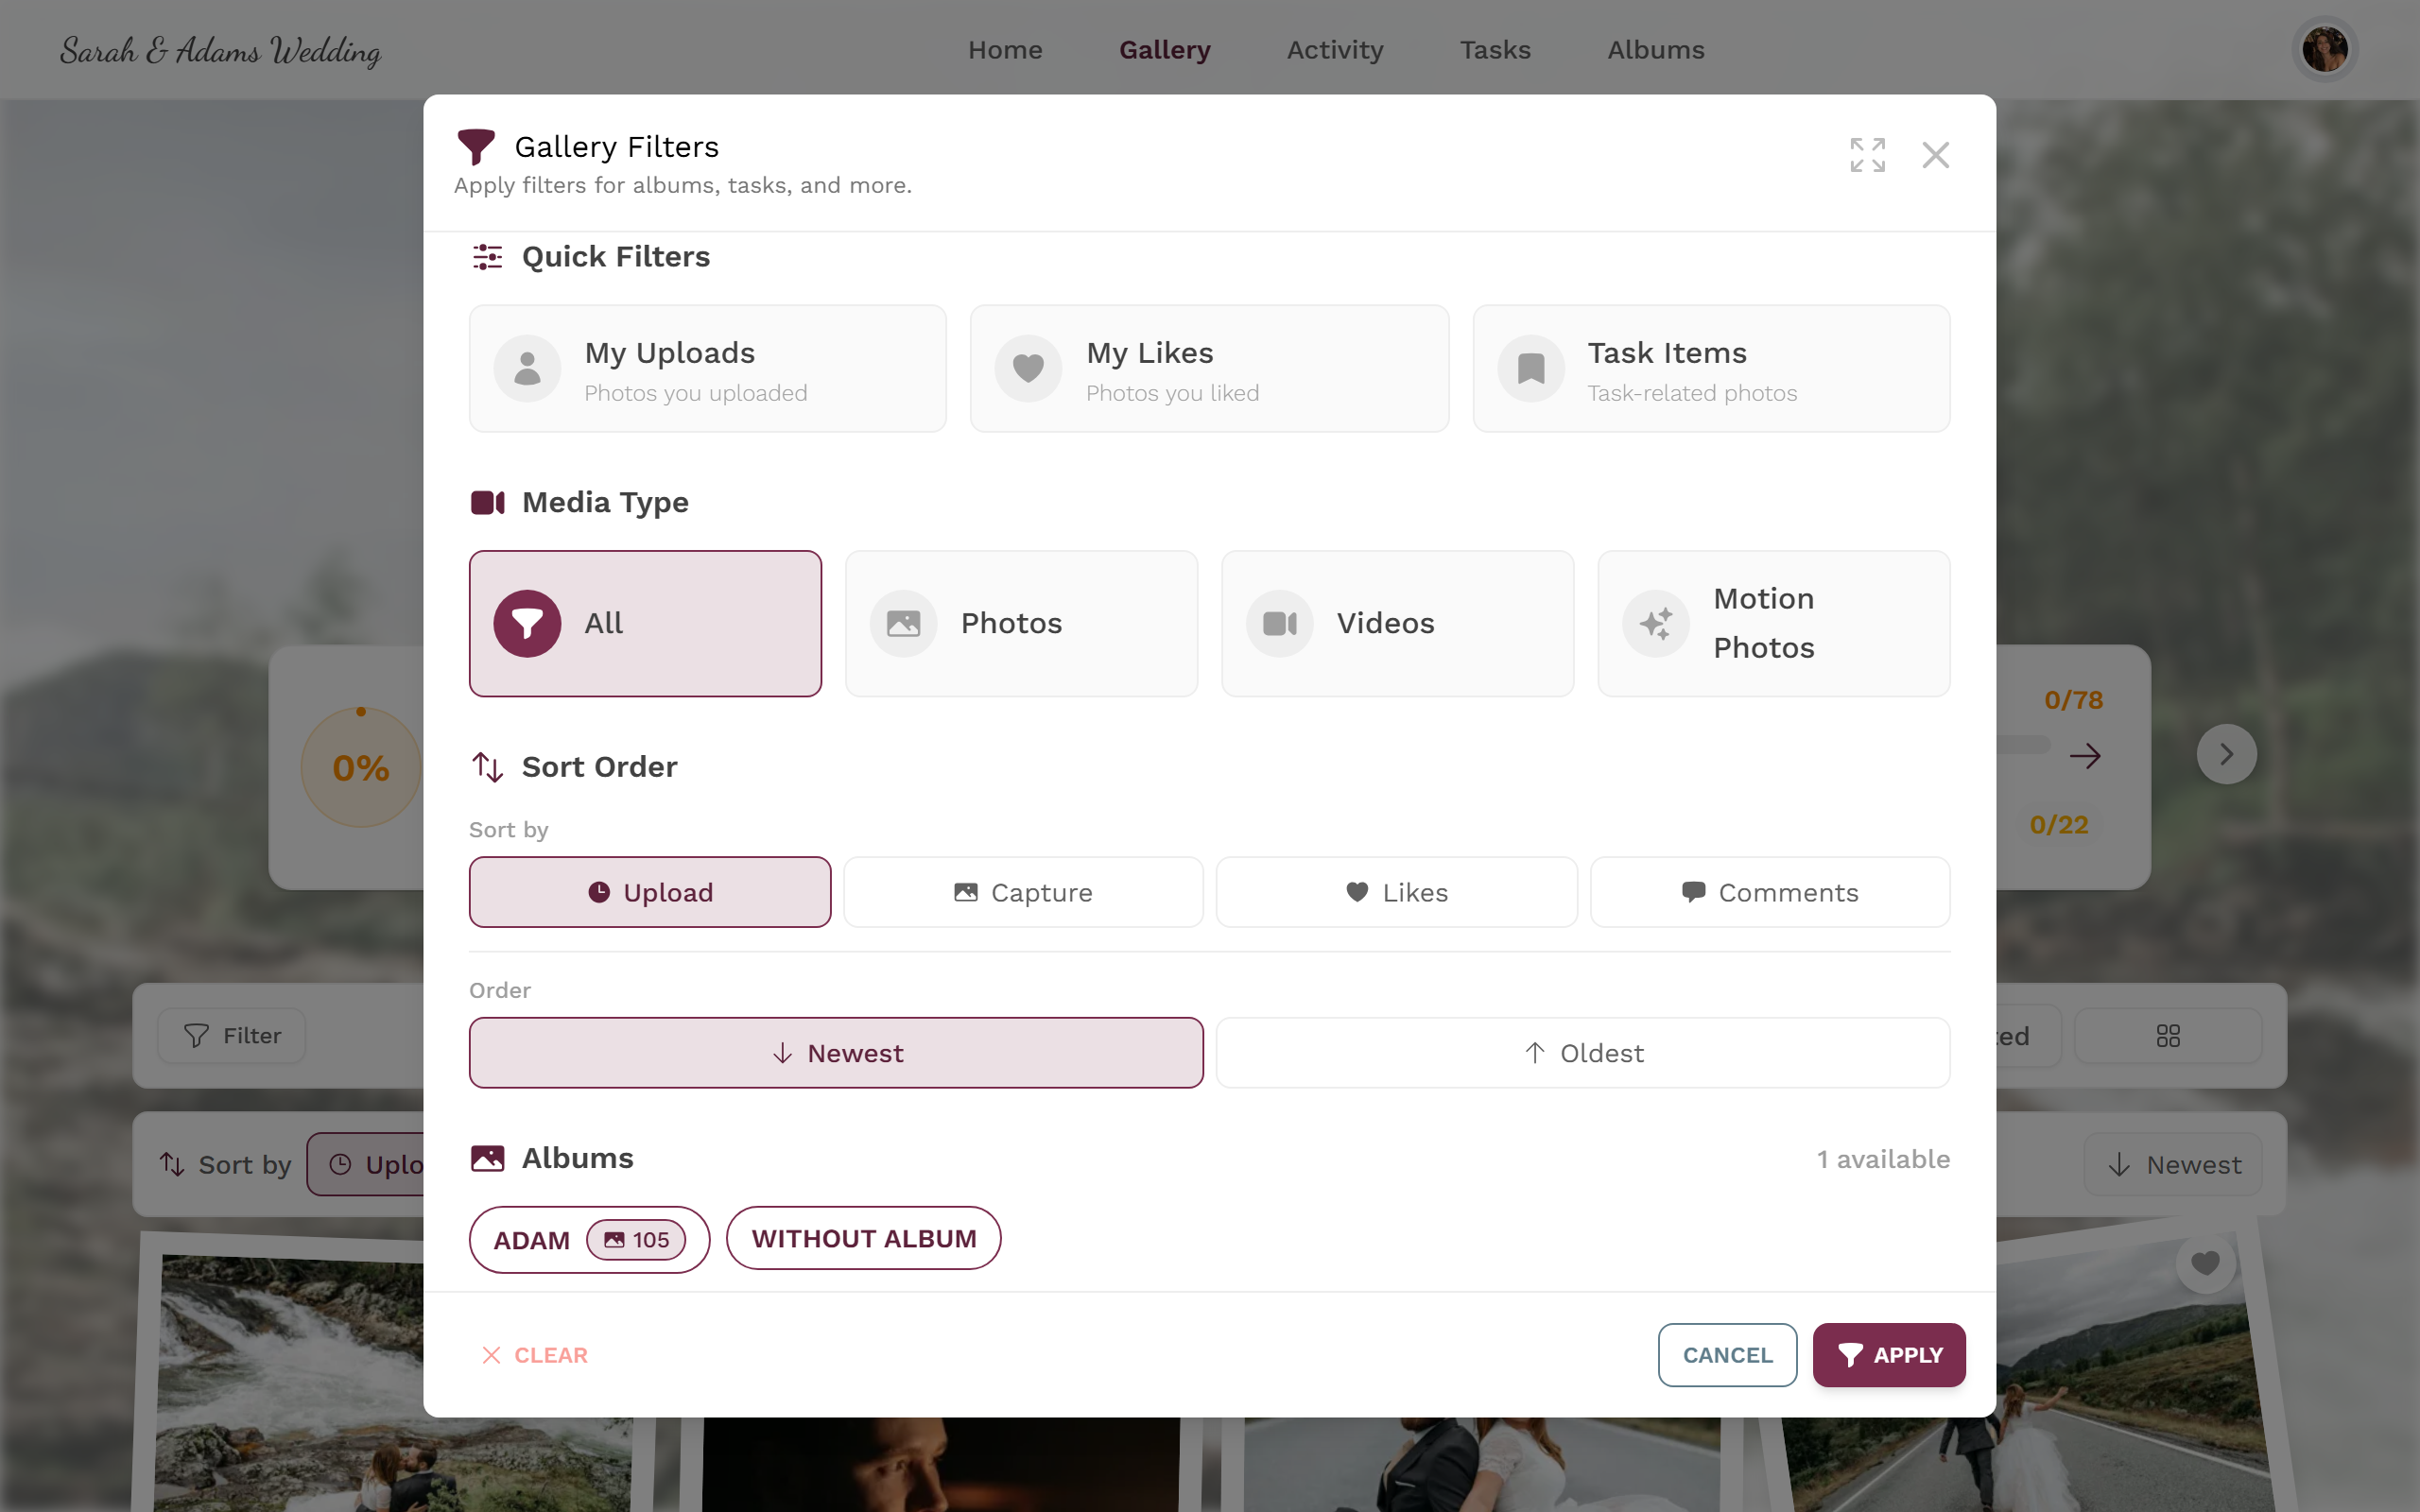Click the user avatar in the header
Image resolution: width=2420 pixels, height=1512 pixels.
point(2324,49)
